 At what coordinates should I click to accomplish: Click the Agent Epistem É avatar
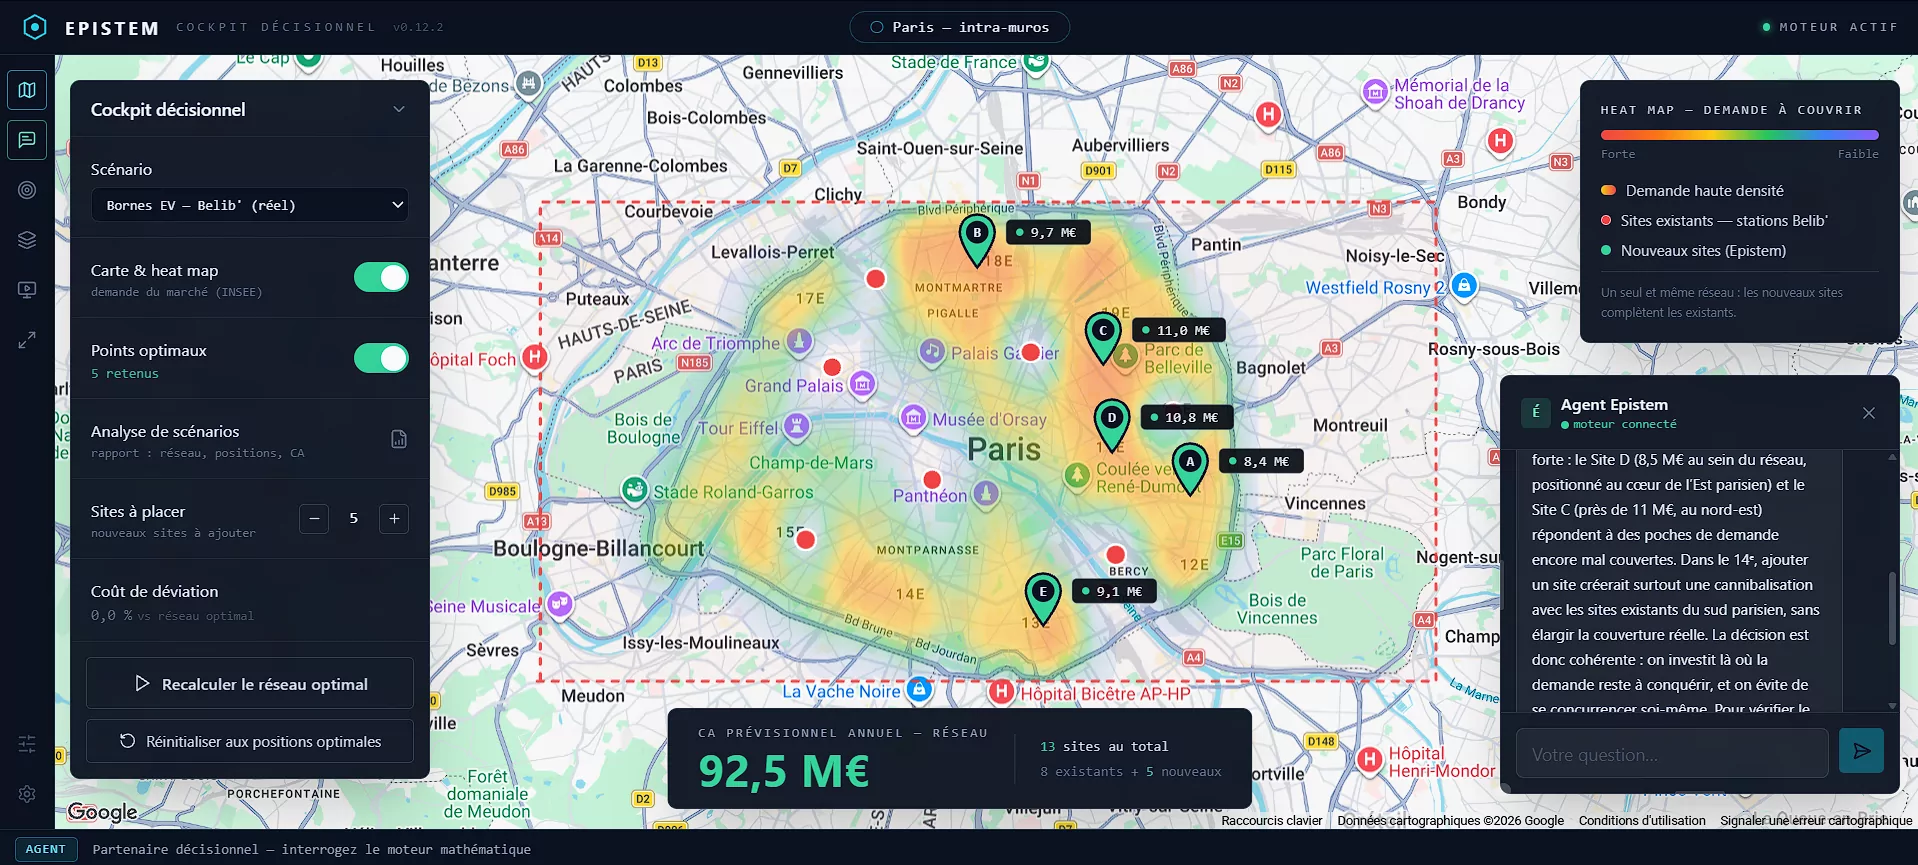(x=1536, y=412)
